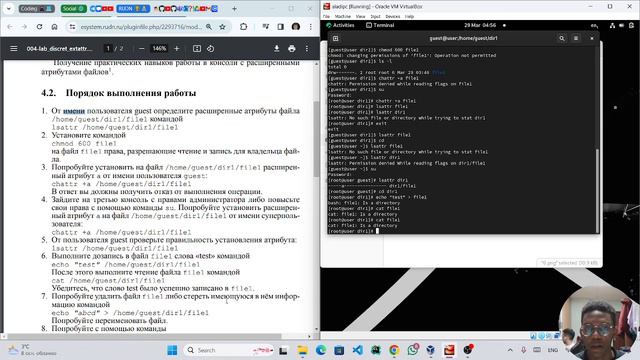Open GNOME Activities overview

pyautogui.click(x=340, y=25)
